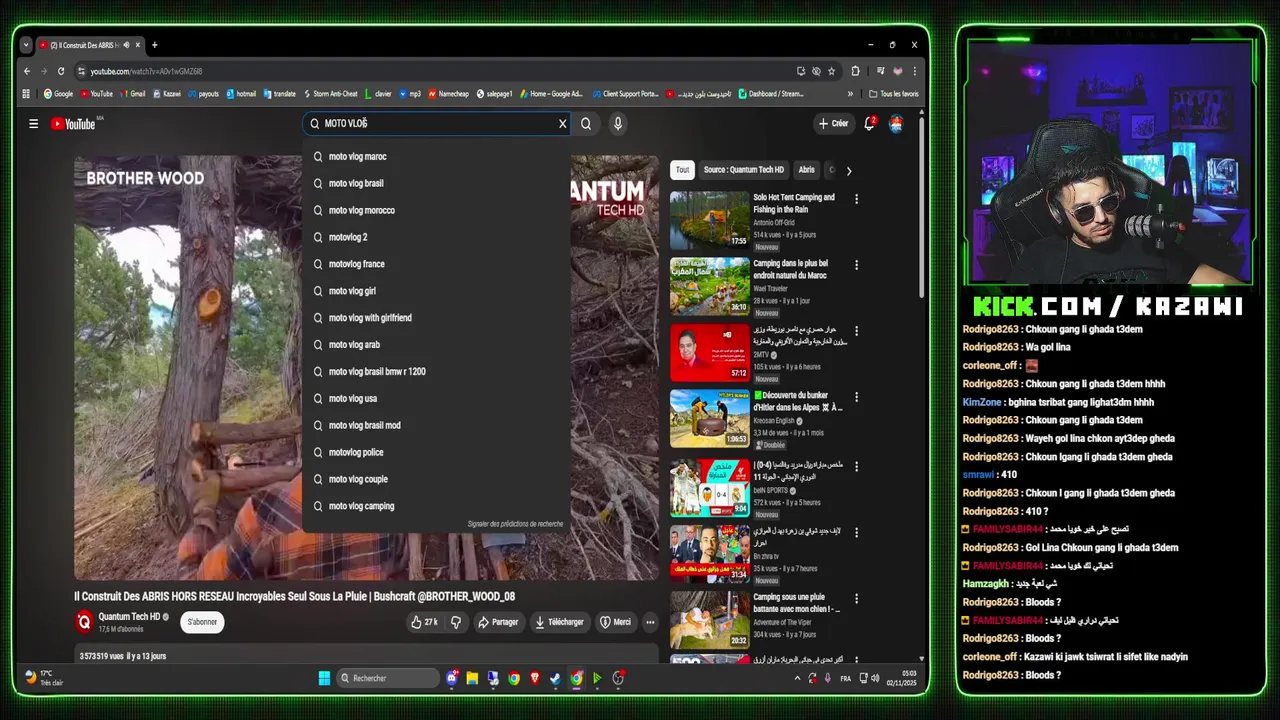Reload the page in Chrome
This screenshot has height=720, width=1280.
click(61, 71)
